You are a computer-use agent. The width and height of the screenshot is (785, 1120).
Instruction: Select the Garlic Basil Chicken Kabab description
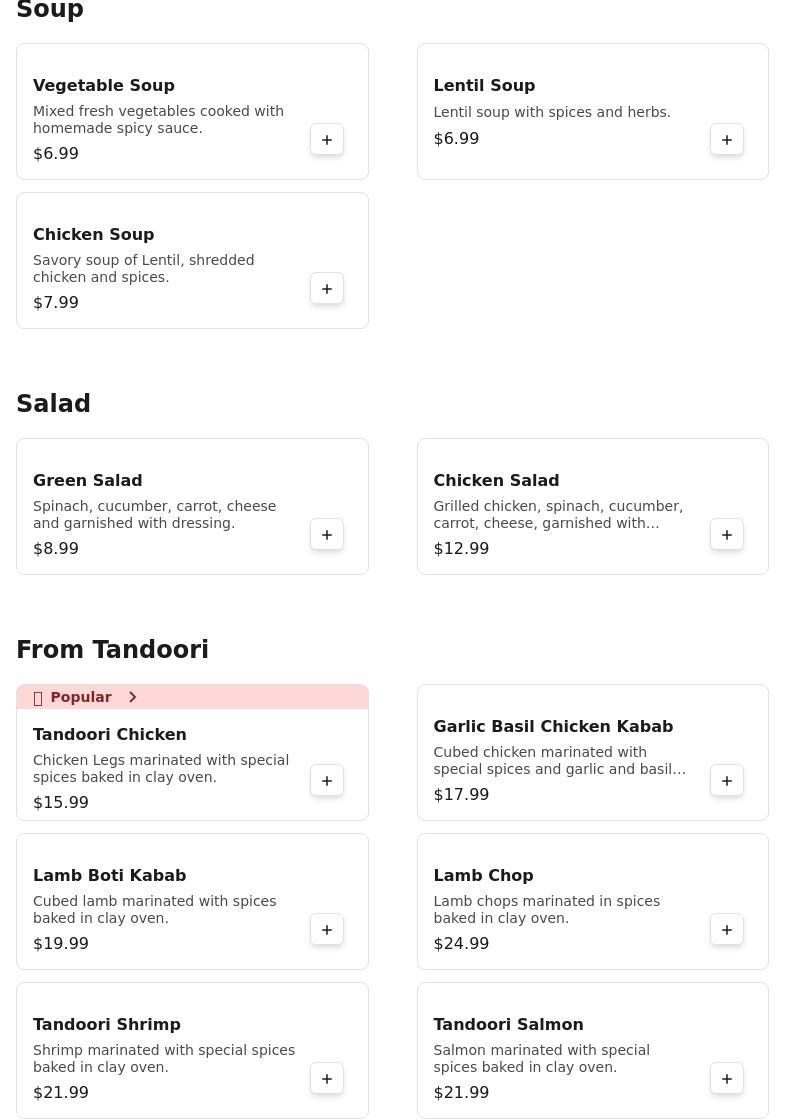pos(559,761)
